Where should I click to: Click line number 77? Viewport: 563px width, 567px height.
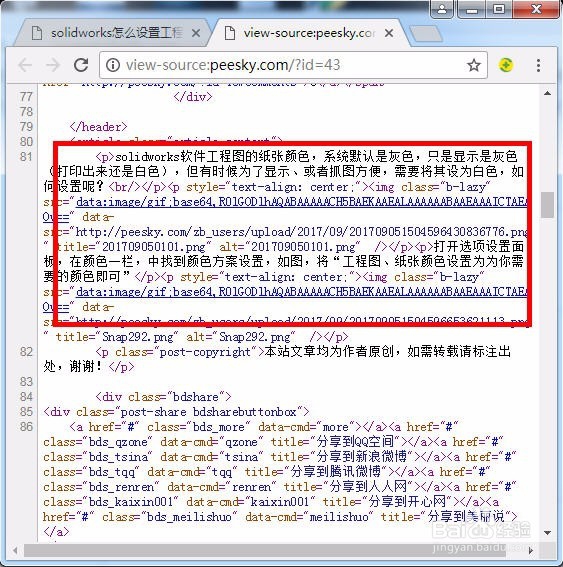click(x=26, y=97)
